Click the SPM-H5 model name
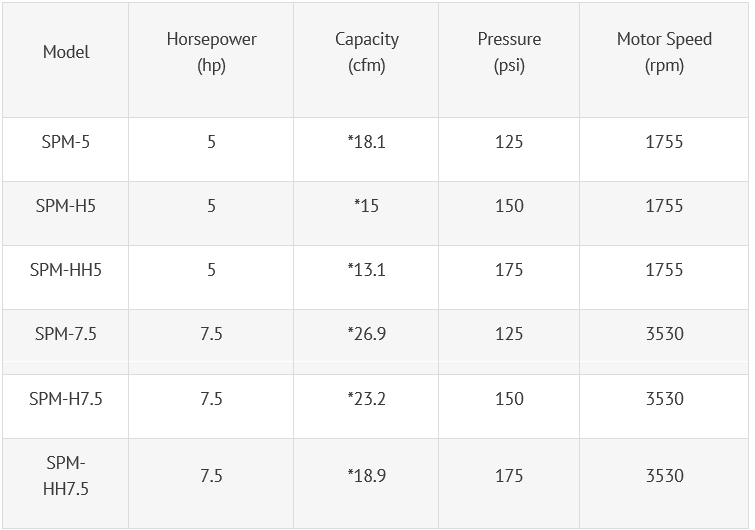The image size is (755, 530). pos(66,206)
